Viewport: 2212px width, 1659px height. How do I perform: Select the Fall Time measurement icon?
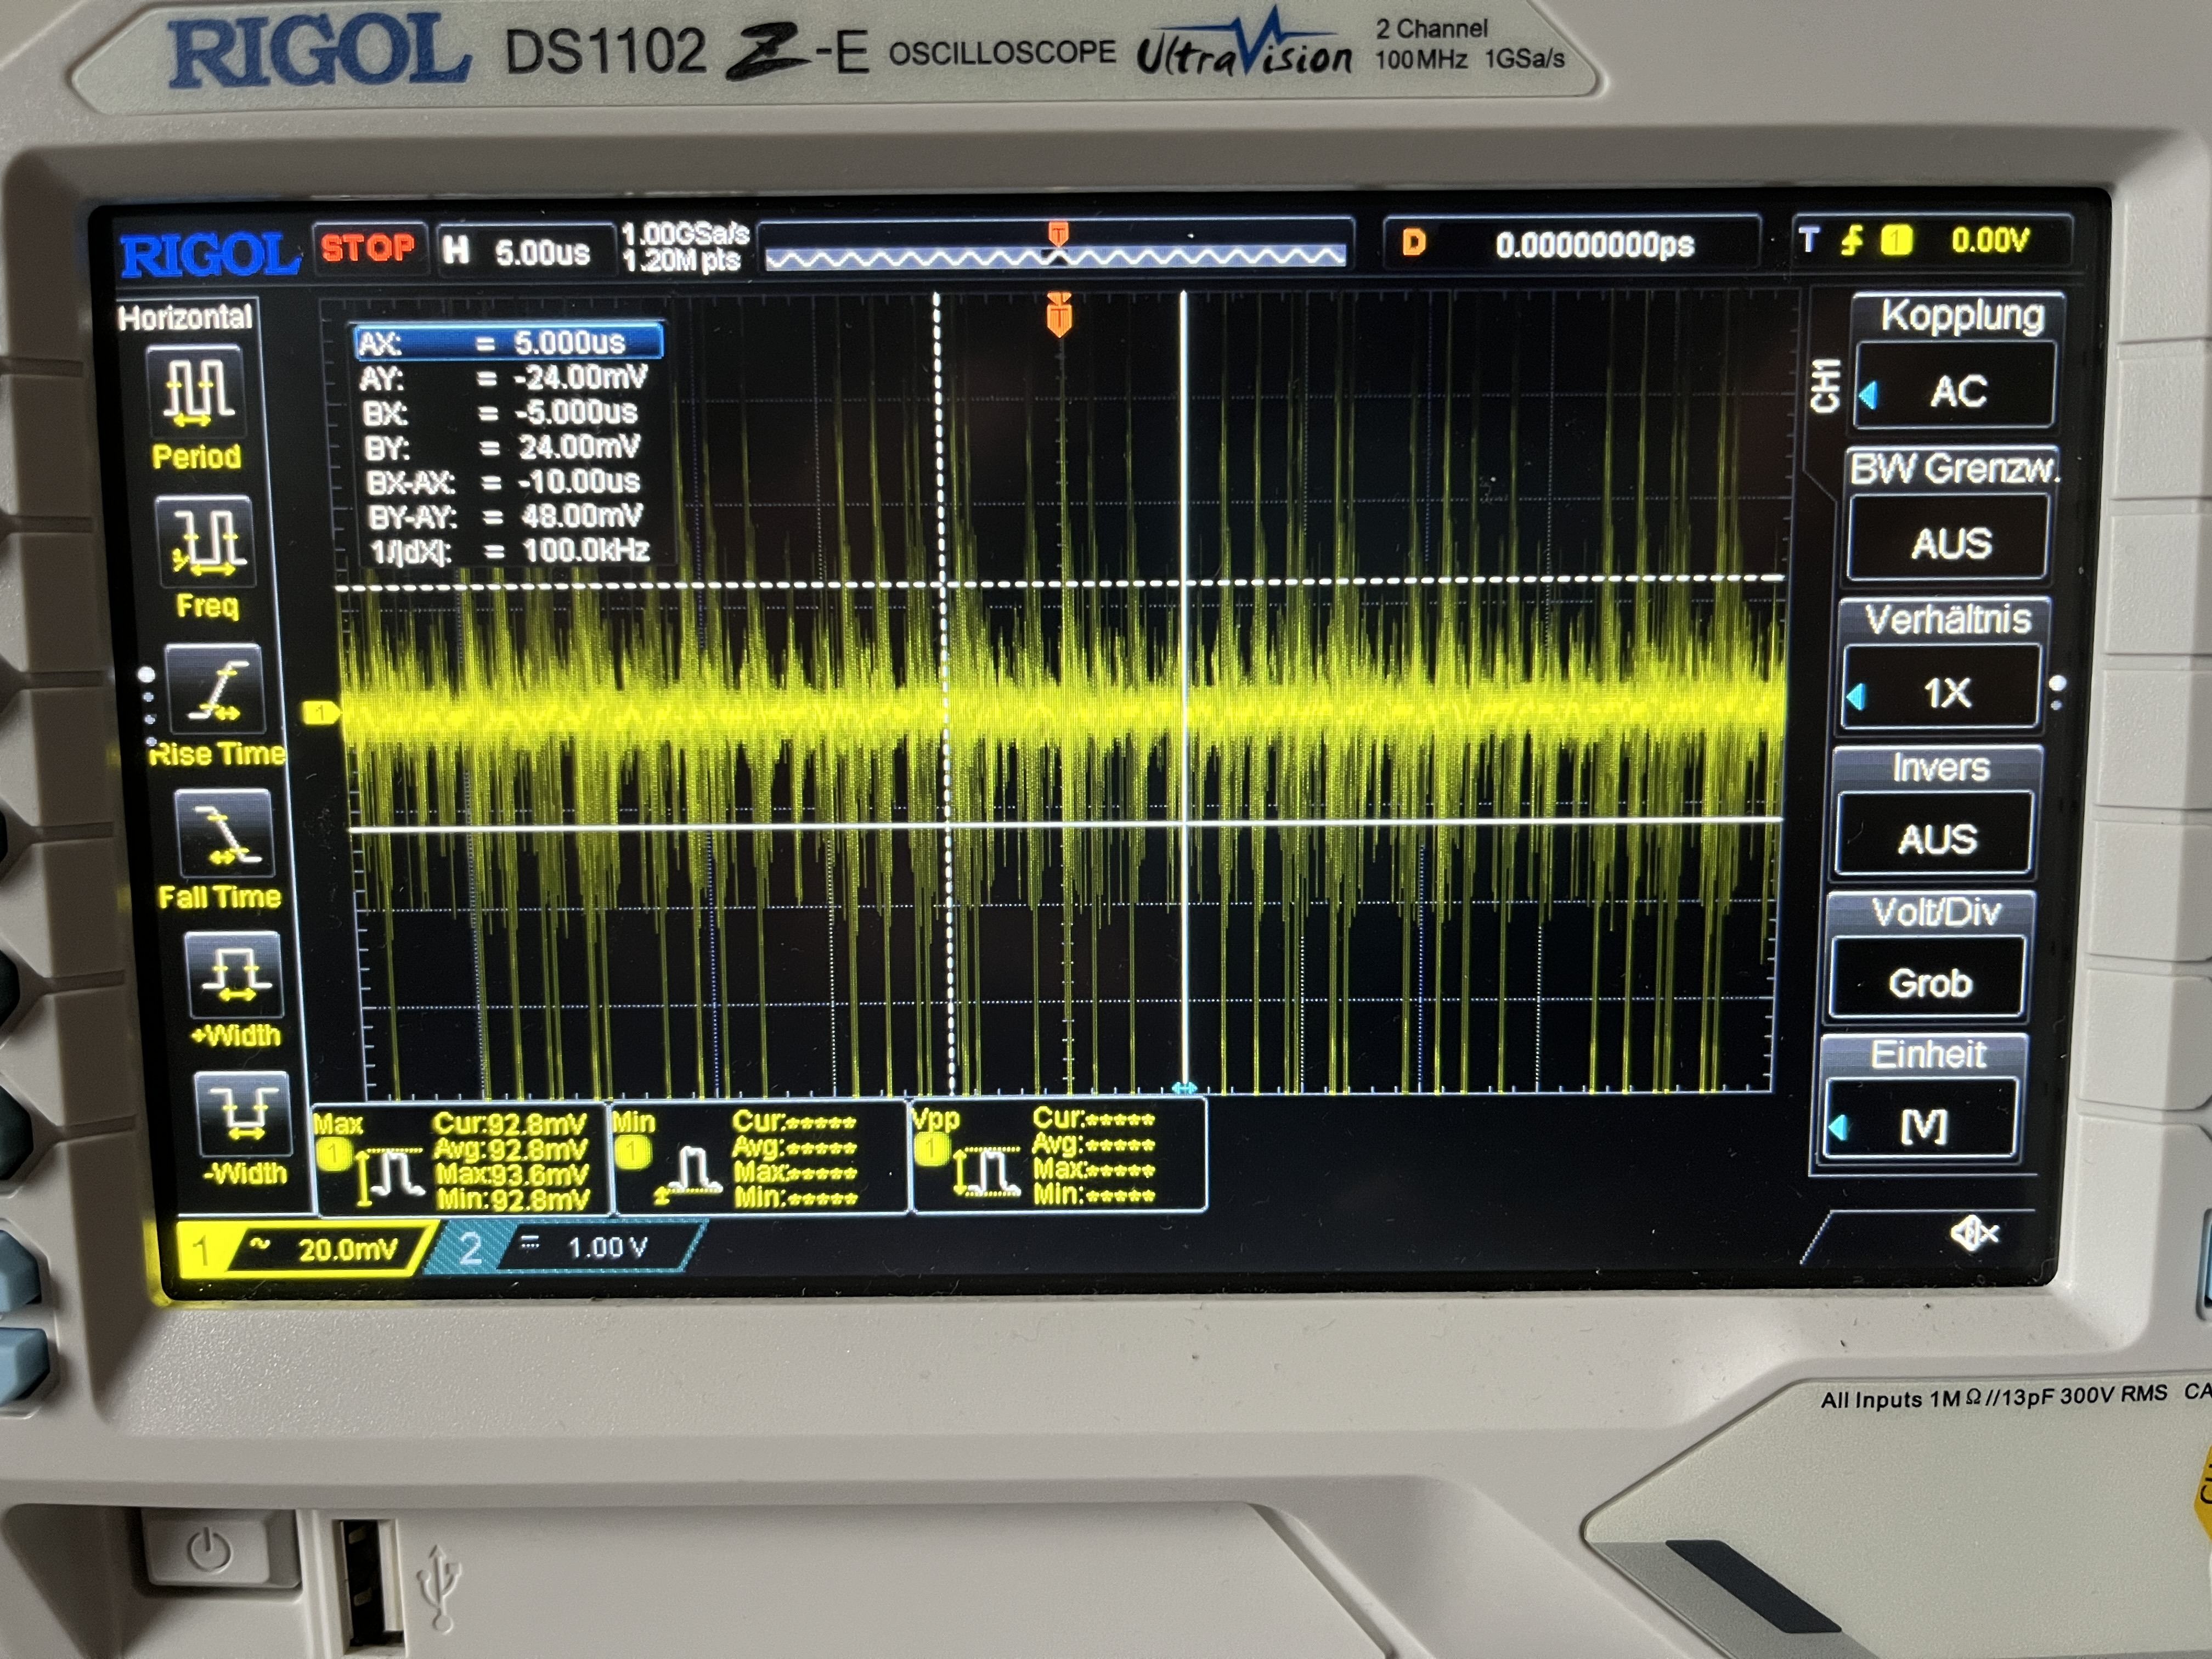click(224, 833)
